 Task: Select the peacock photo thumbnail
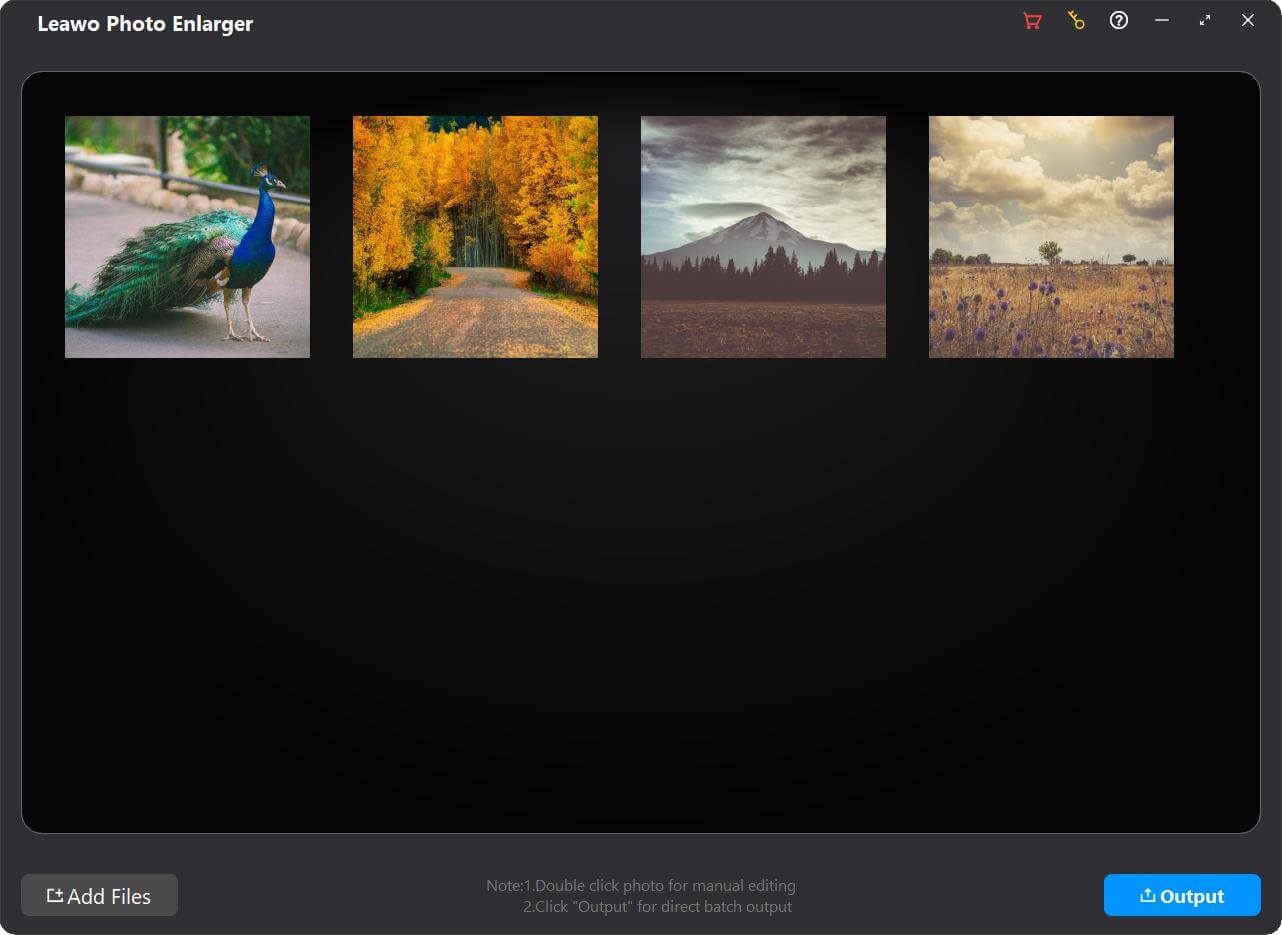pos(187,237)
